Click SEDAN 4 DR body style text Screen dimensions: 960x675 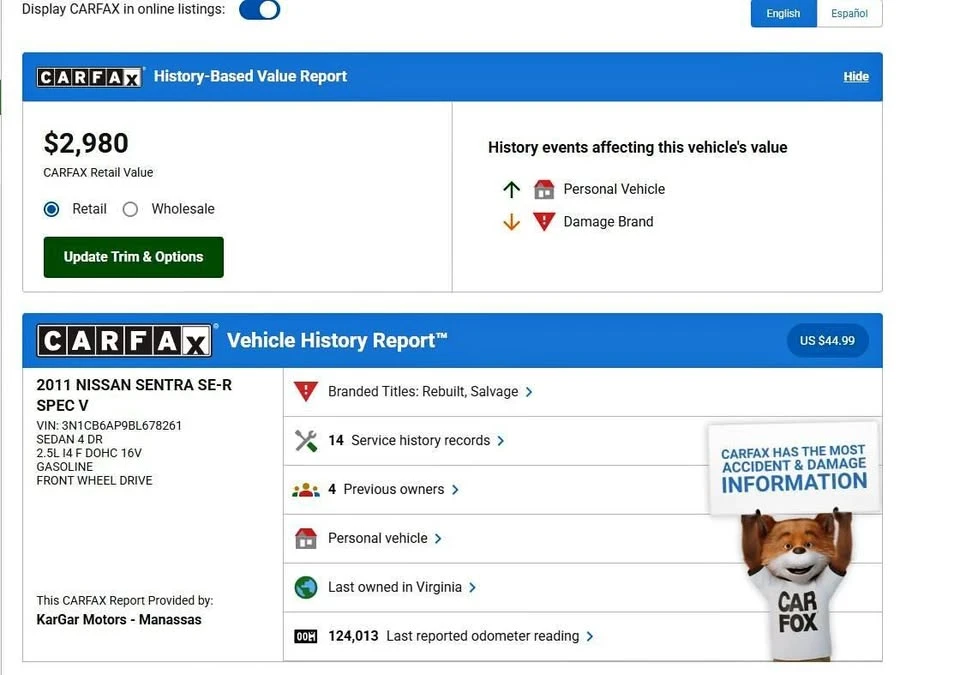[x=69, y=439]
